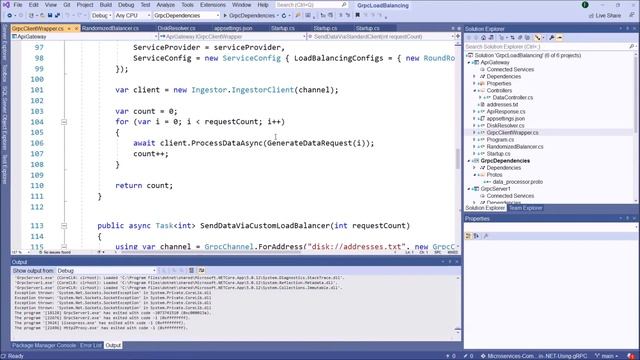This screenshot has width=640, height=360.
Task: Open the Show output from Debug dropdown
Action: [106, 271]
